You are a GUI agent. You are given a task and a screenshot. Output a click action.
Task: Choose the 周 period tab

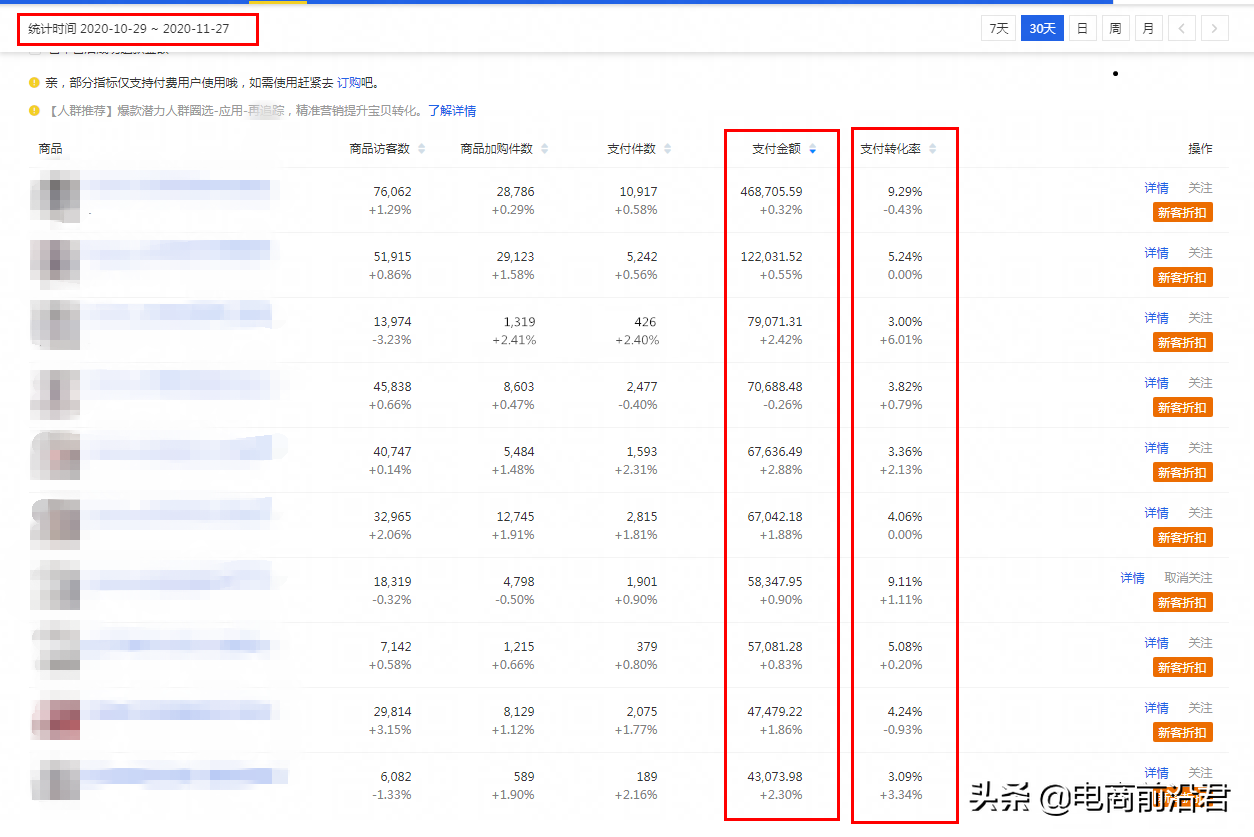pos(1114,28)
